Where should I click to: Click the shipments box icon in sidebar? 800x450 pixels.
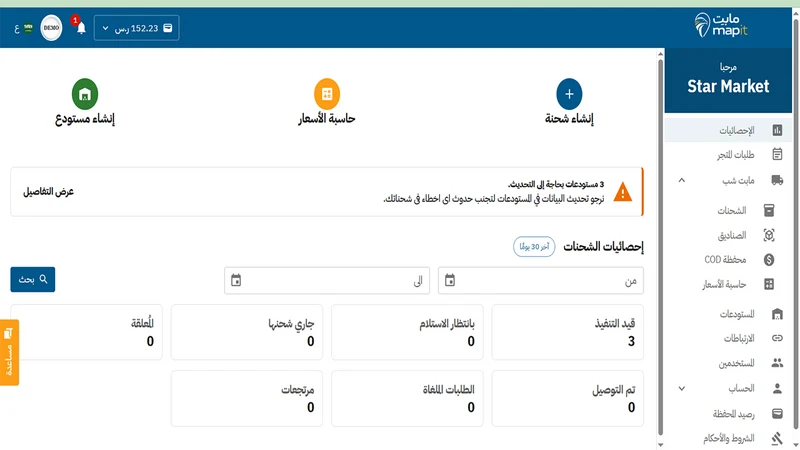point(769,210)
